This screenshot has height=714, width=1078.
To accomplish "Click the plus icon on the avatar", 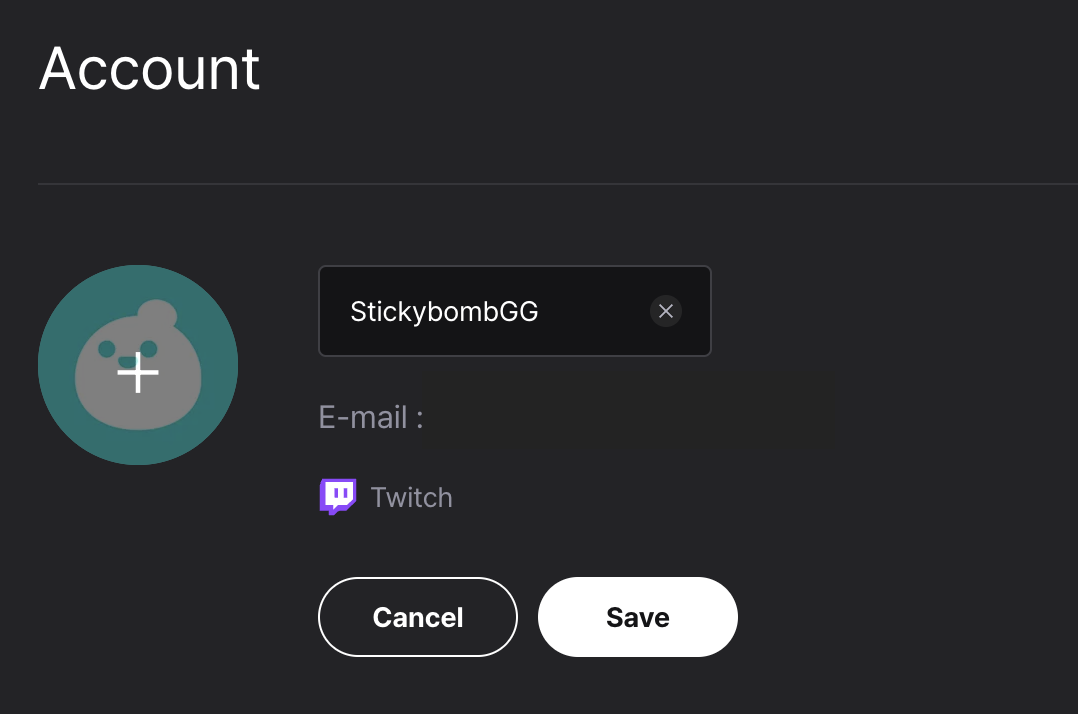I will pyautogui.click(x=138, y=372).
